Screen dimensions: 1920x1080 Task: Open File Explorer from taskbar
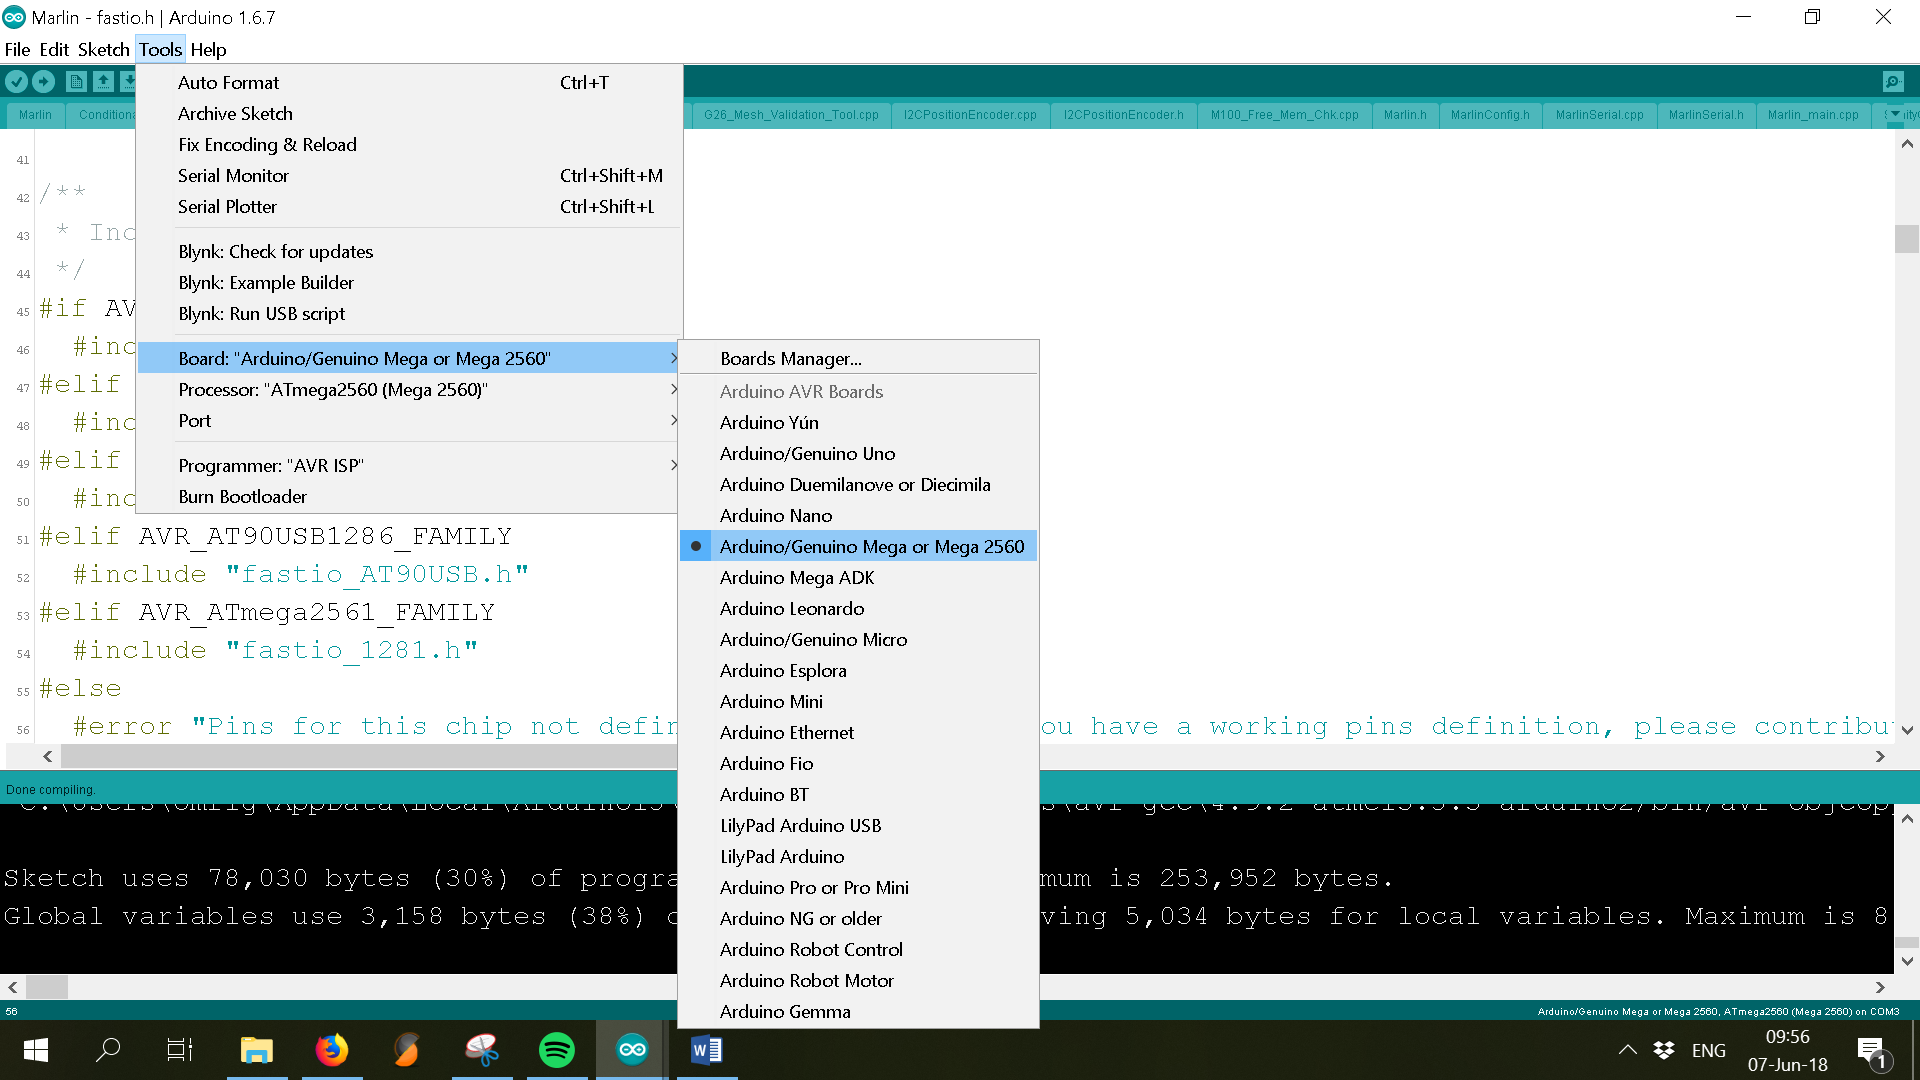click(x=257, y=1050)
